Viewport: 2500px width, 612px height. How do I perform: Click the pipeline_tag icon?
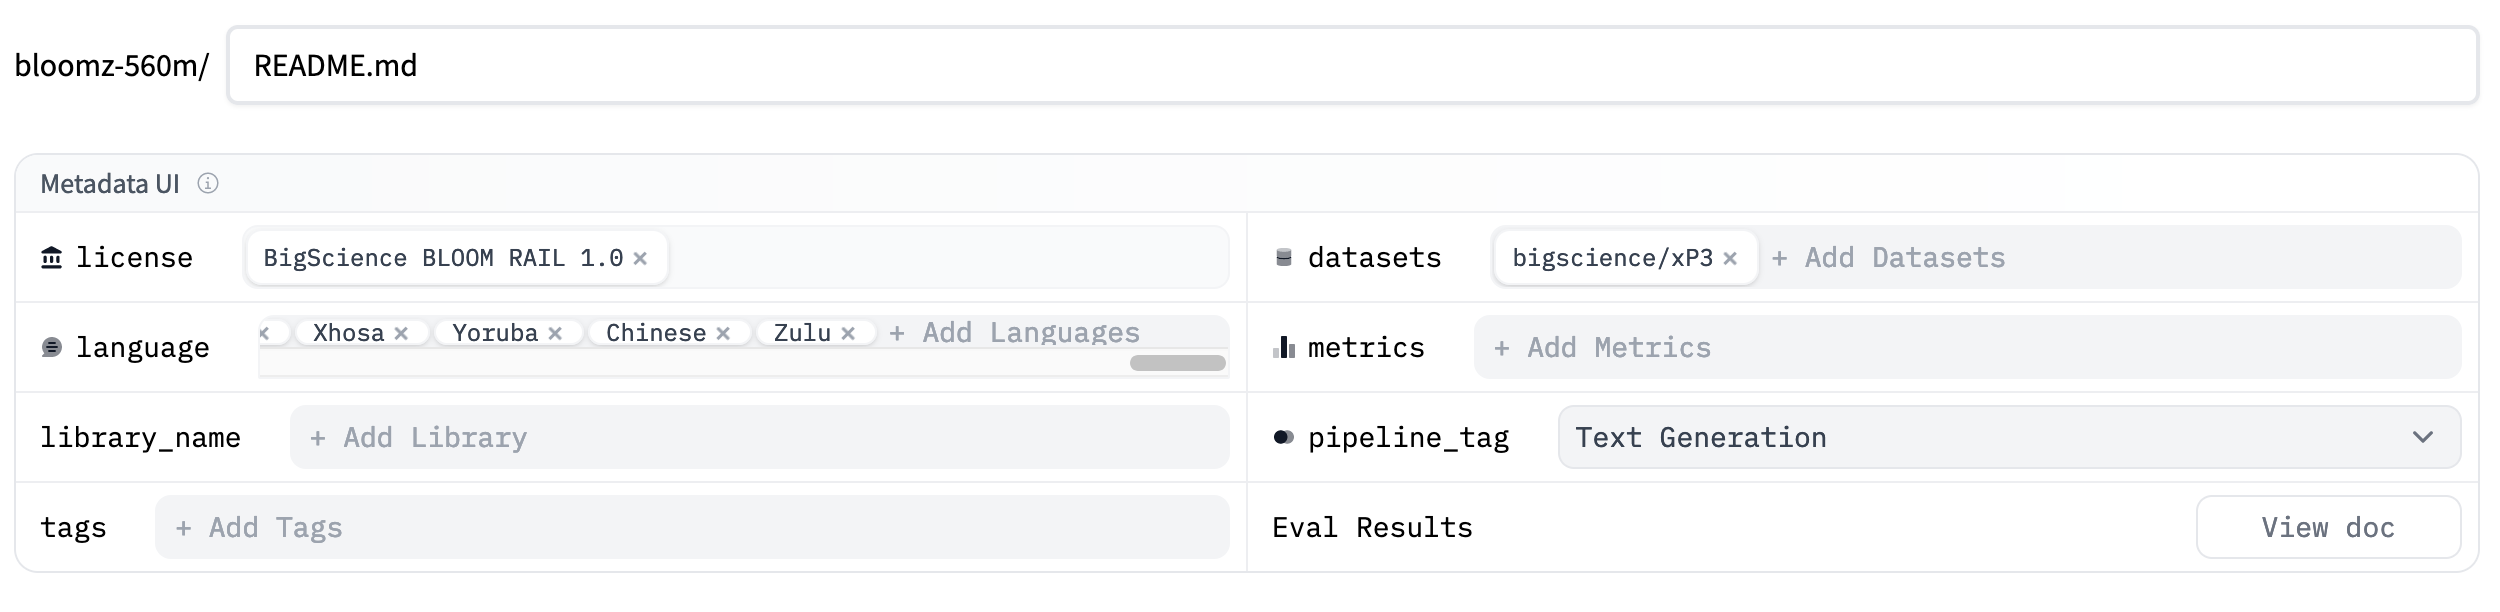tap(1284, 437)
